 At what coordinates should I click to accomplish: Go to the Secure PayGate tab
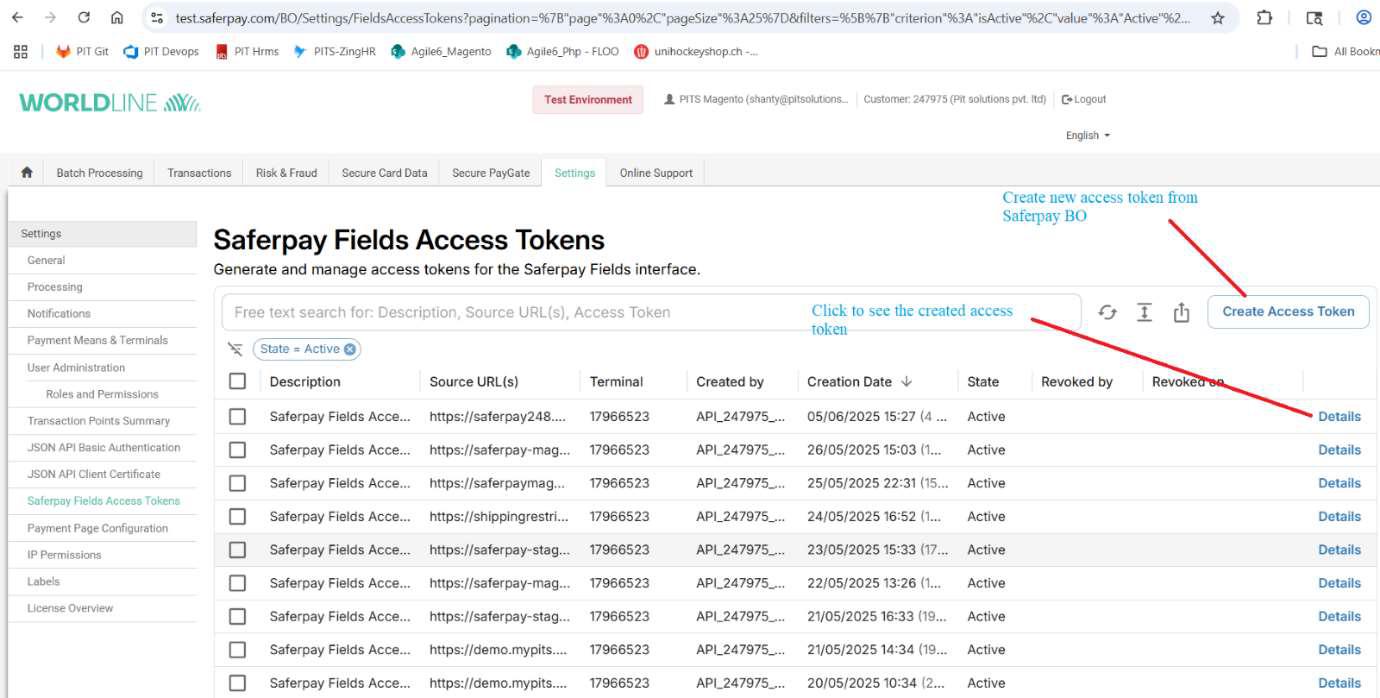click(x=491, y=172)
